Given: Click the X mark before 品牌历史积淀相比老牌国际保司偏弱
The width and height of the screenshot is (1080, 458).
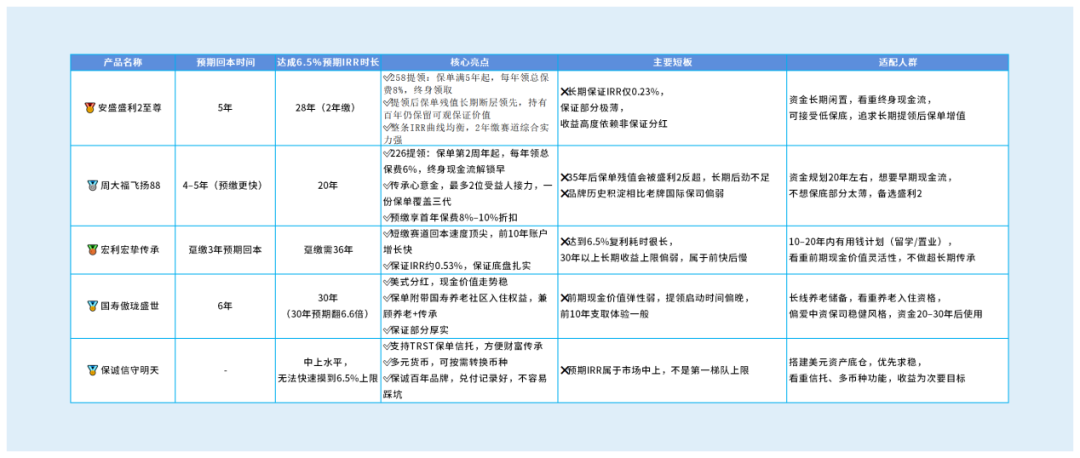Looking at the screenshot, I should click(x=564, y=193).
